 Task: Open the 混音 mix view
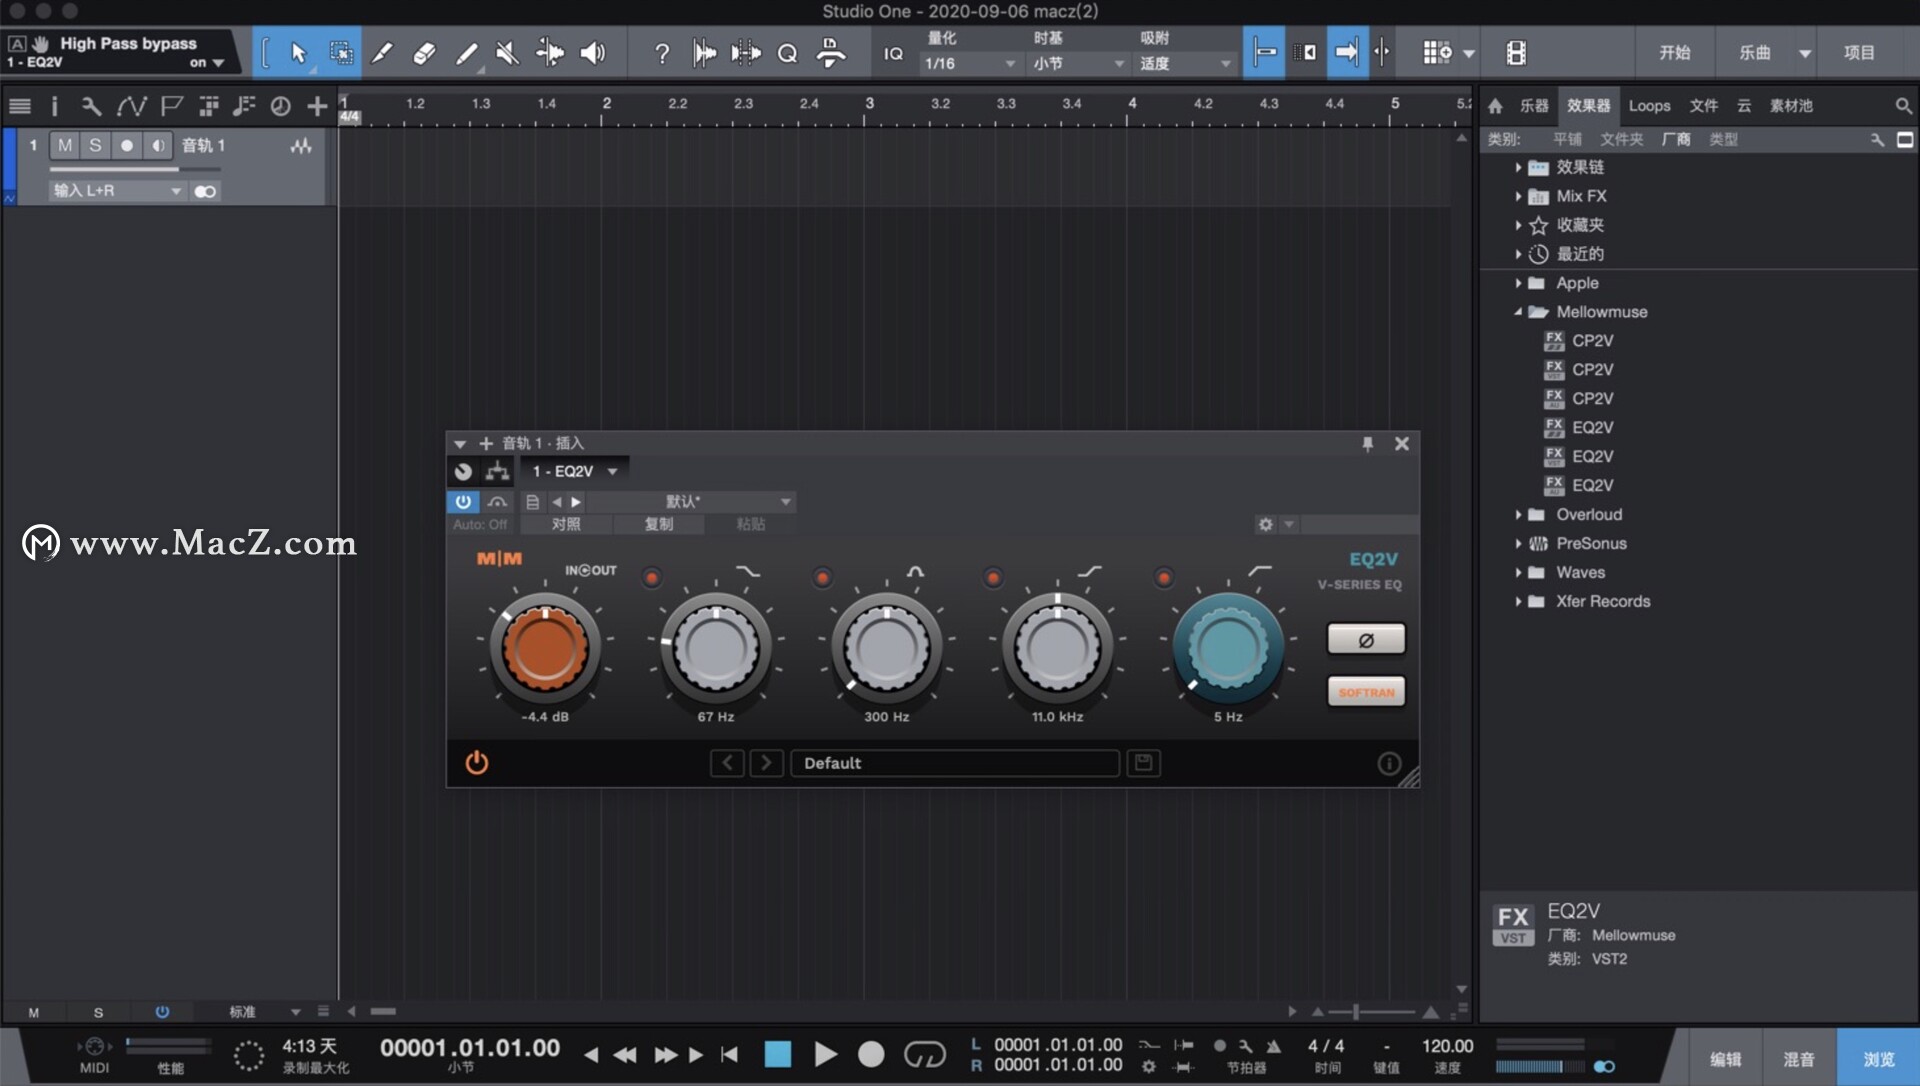point(1798,1058)
